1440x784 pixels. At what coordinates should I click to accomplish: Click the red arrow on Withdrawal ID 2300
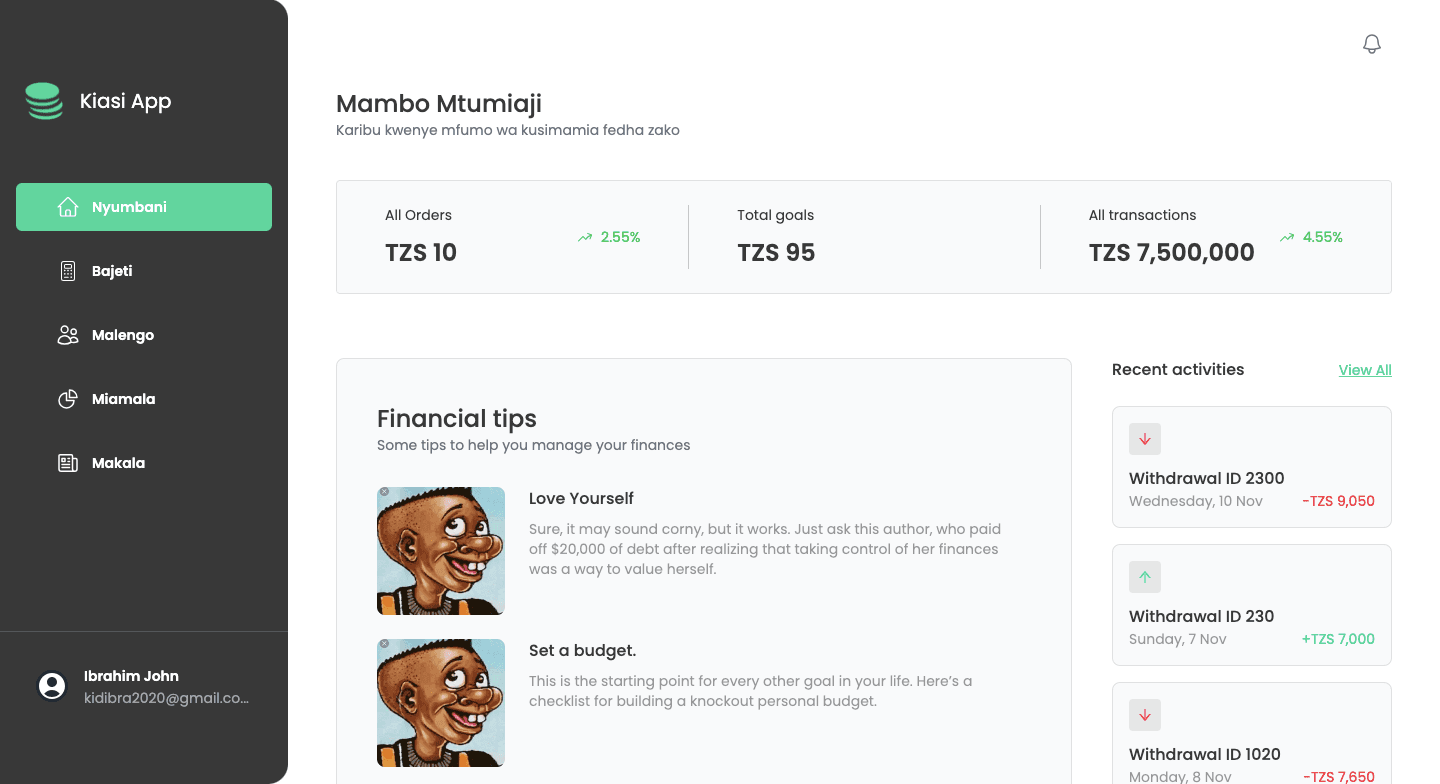pos(1145,439)
